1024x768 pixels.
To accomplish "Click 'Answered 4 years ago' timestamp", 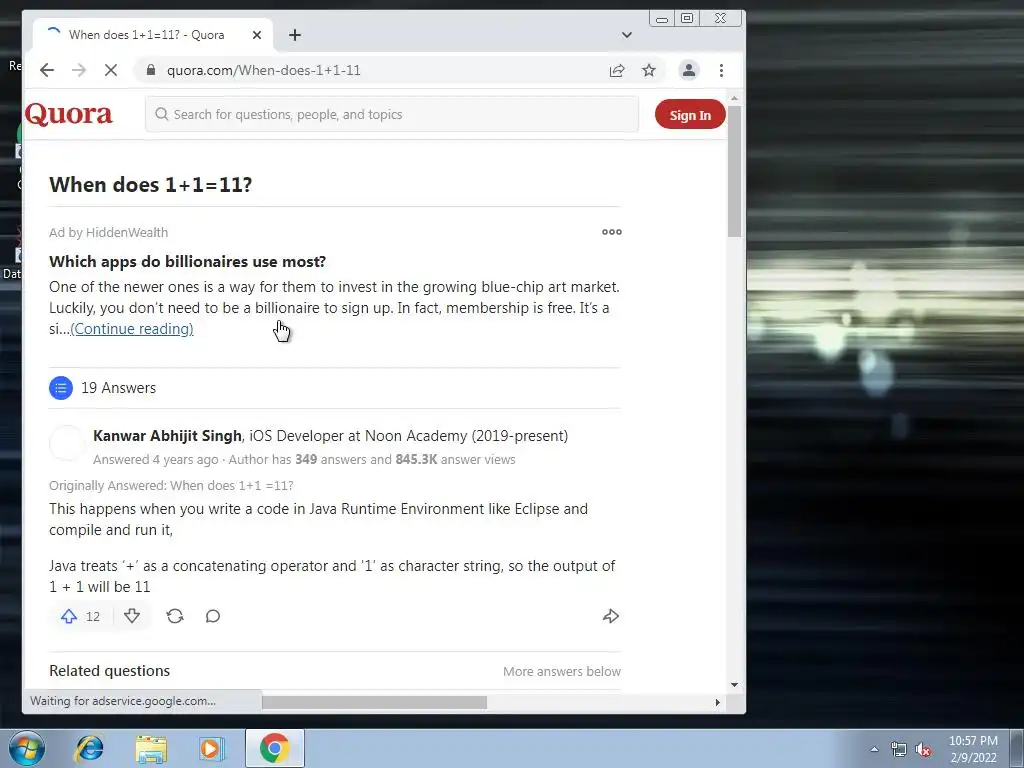I will coord(155,460).
